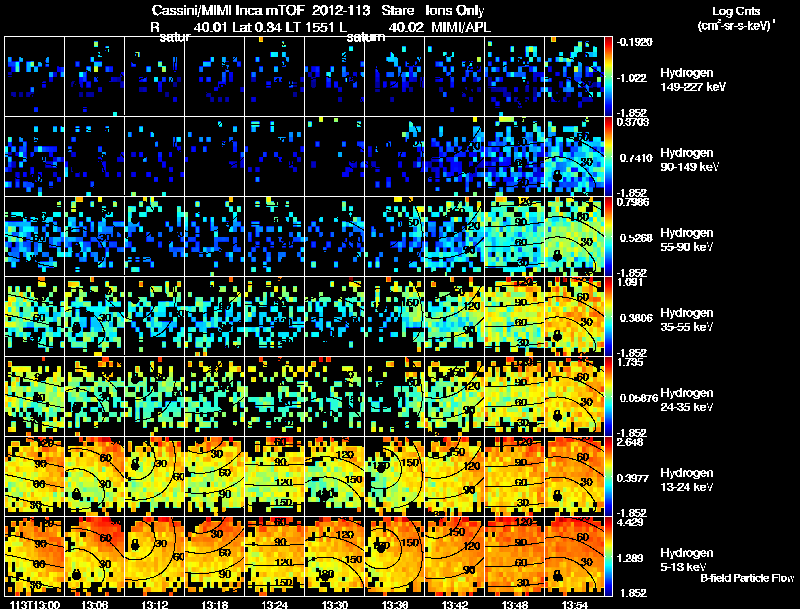800x609 pixels.
Task: Click the 0.05876 color scale value
Action: [x=639, y=398]
